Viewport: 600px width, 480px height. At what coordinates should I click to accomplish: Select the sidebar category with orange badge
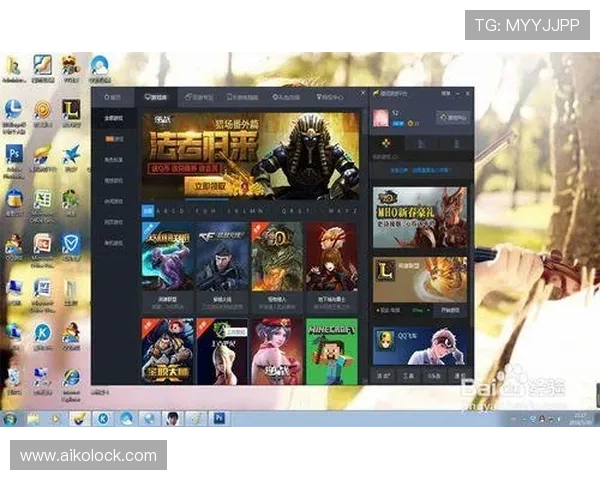coord(114,139)
